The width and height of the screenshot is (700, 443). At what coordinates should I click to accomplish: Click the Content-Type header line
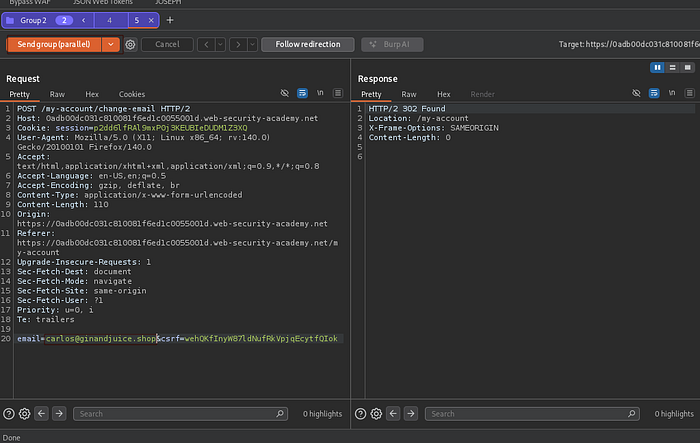click(x=129, y=195)
